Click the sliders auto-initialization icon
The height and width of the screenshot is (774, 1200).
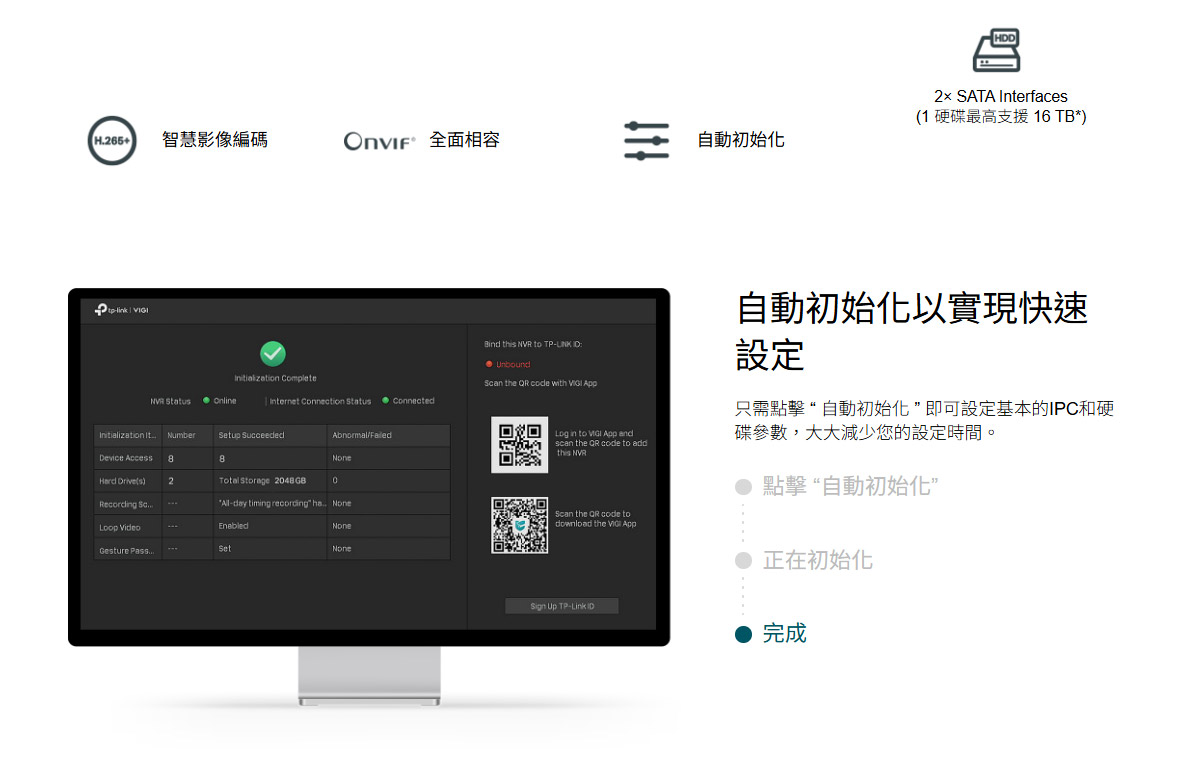click(x=646, y=141)
